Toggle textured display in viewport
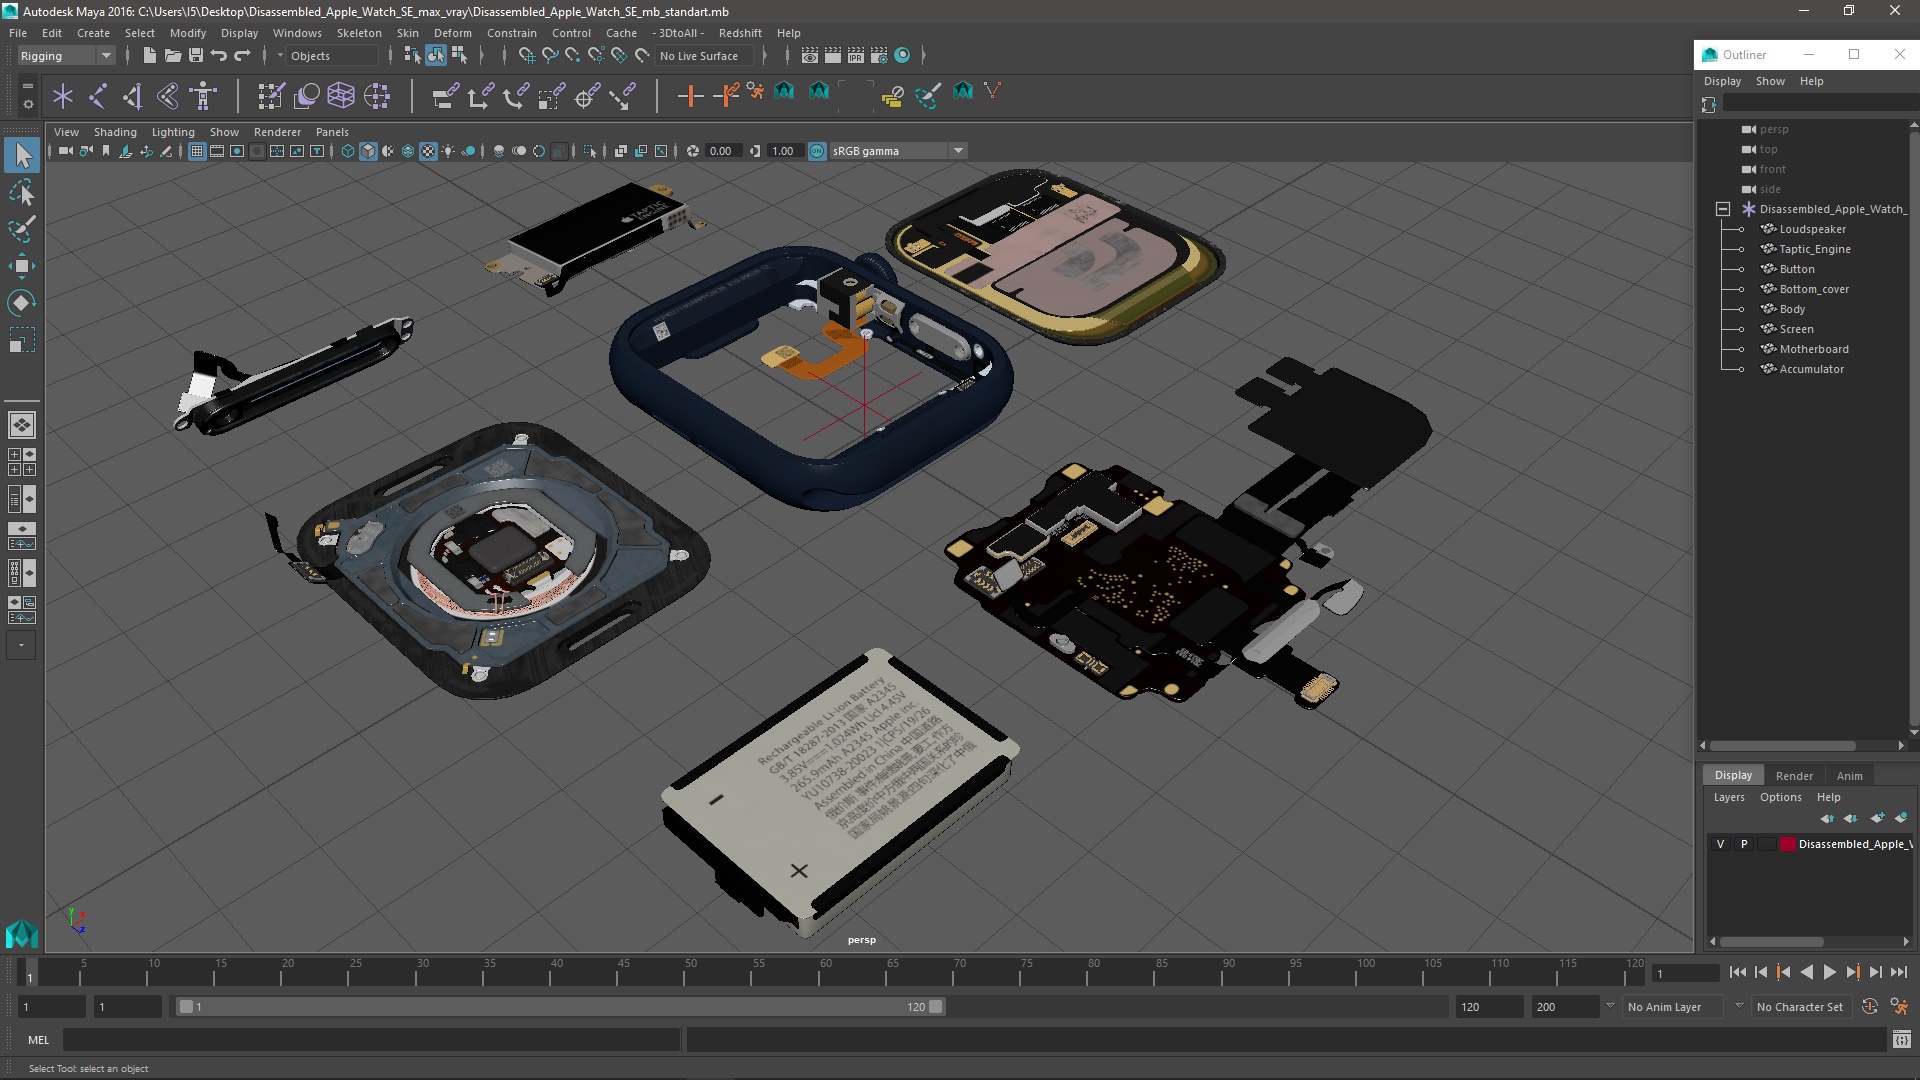Viewport: 1920px width, 1080px height. (428, 151)
